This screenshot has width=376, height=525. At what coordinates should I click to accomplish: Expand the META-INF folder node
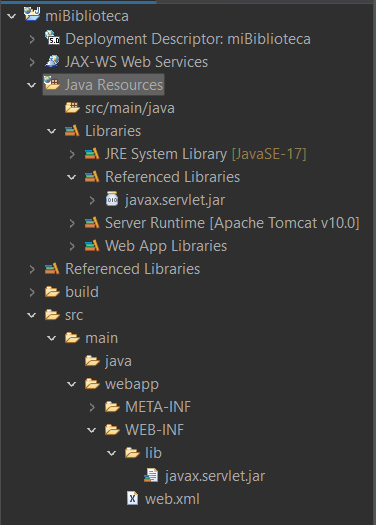(x=92, y=407)
